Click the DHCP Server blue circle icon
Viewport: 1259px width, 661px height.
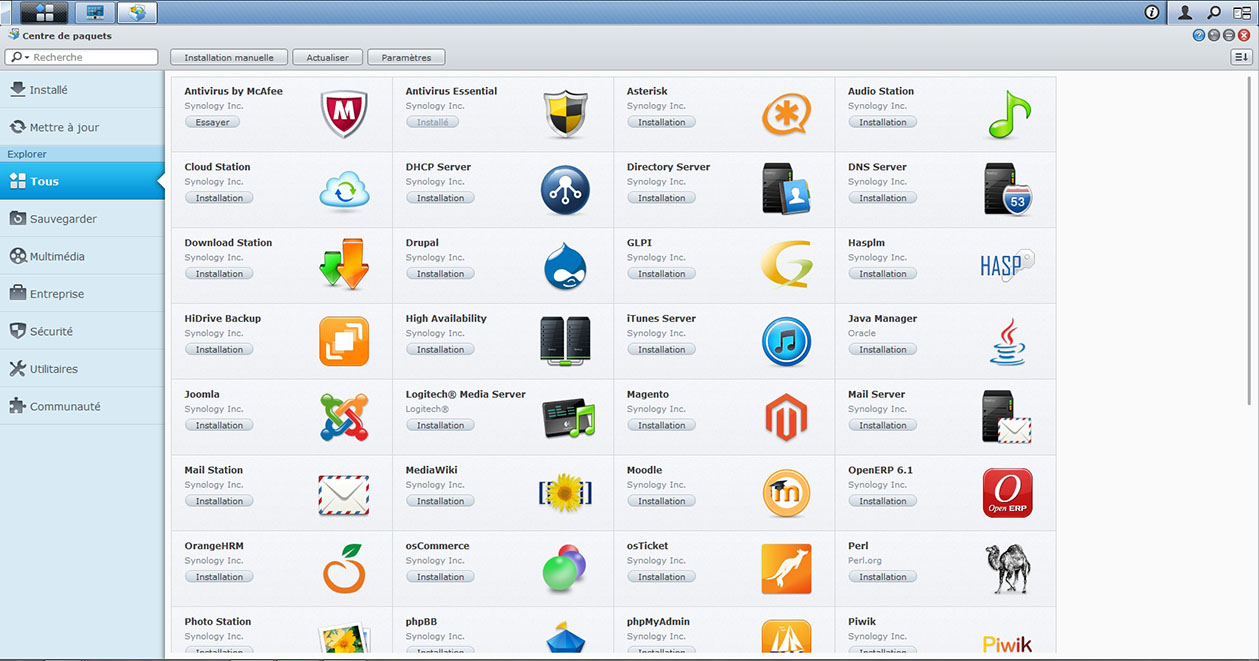tap(565, 190)
